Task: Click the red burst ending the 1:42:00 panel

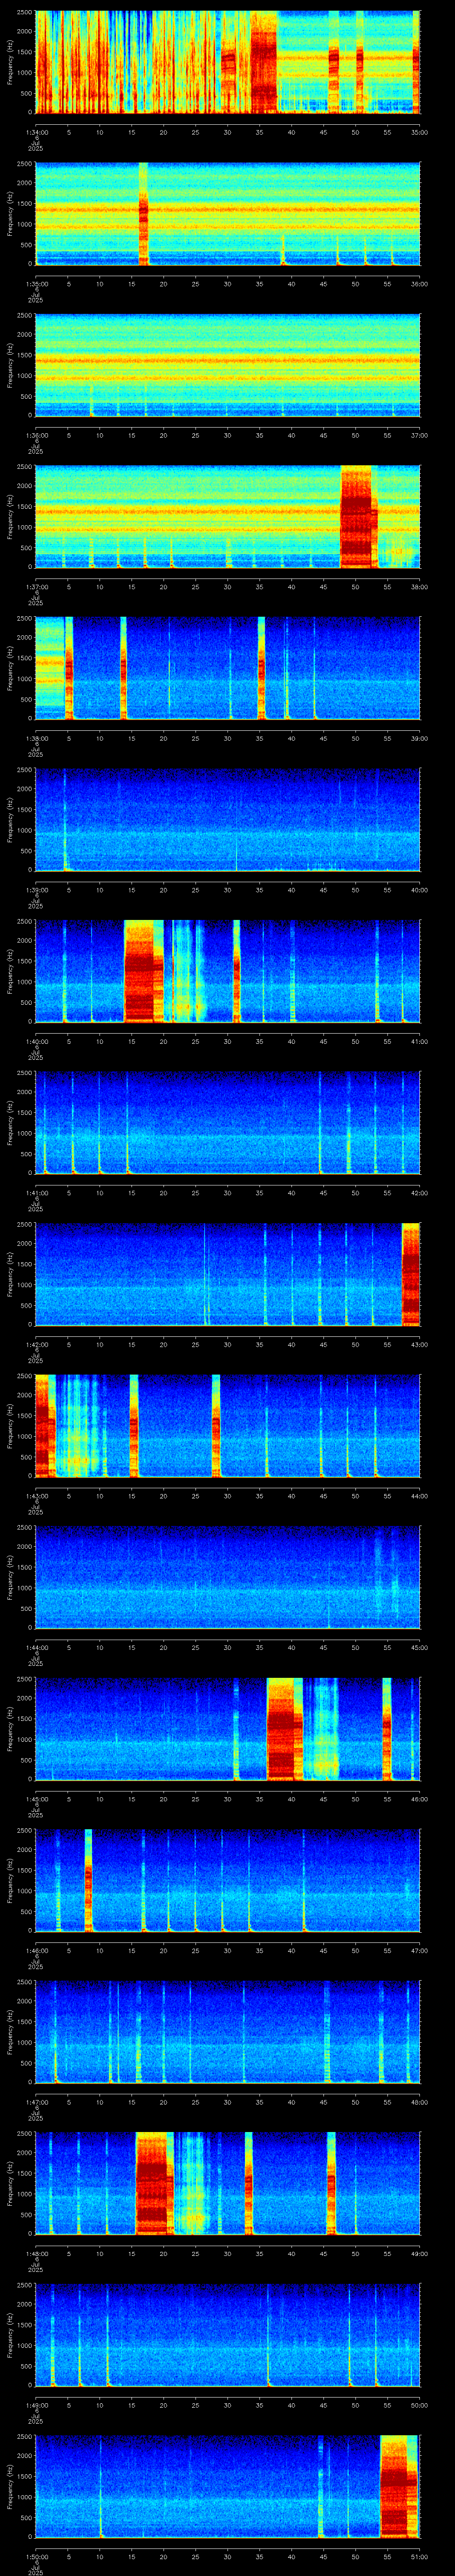Action: click(410, 1274)
